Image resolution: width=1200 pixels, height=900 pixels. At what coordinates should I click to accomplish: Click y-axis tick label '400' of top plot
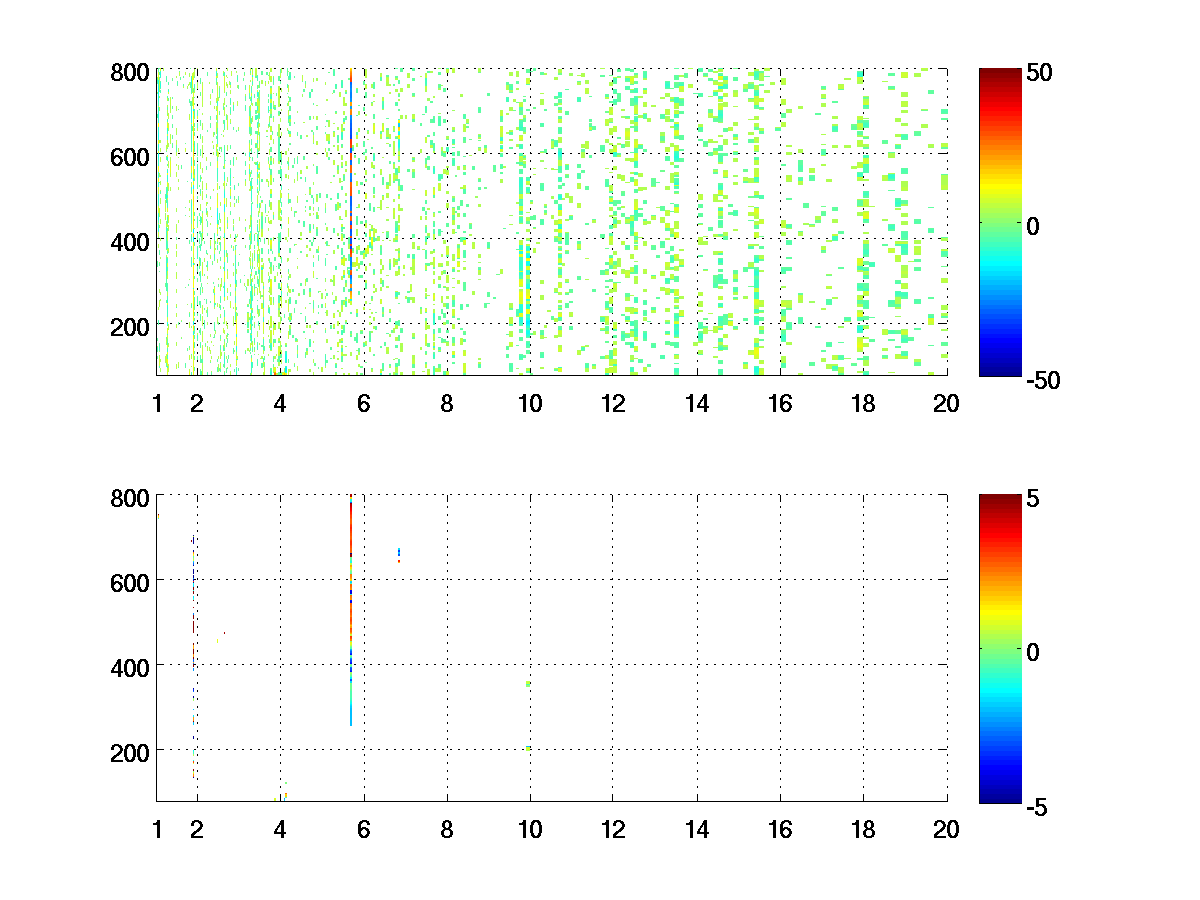130,241
